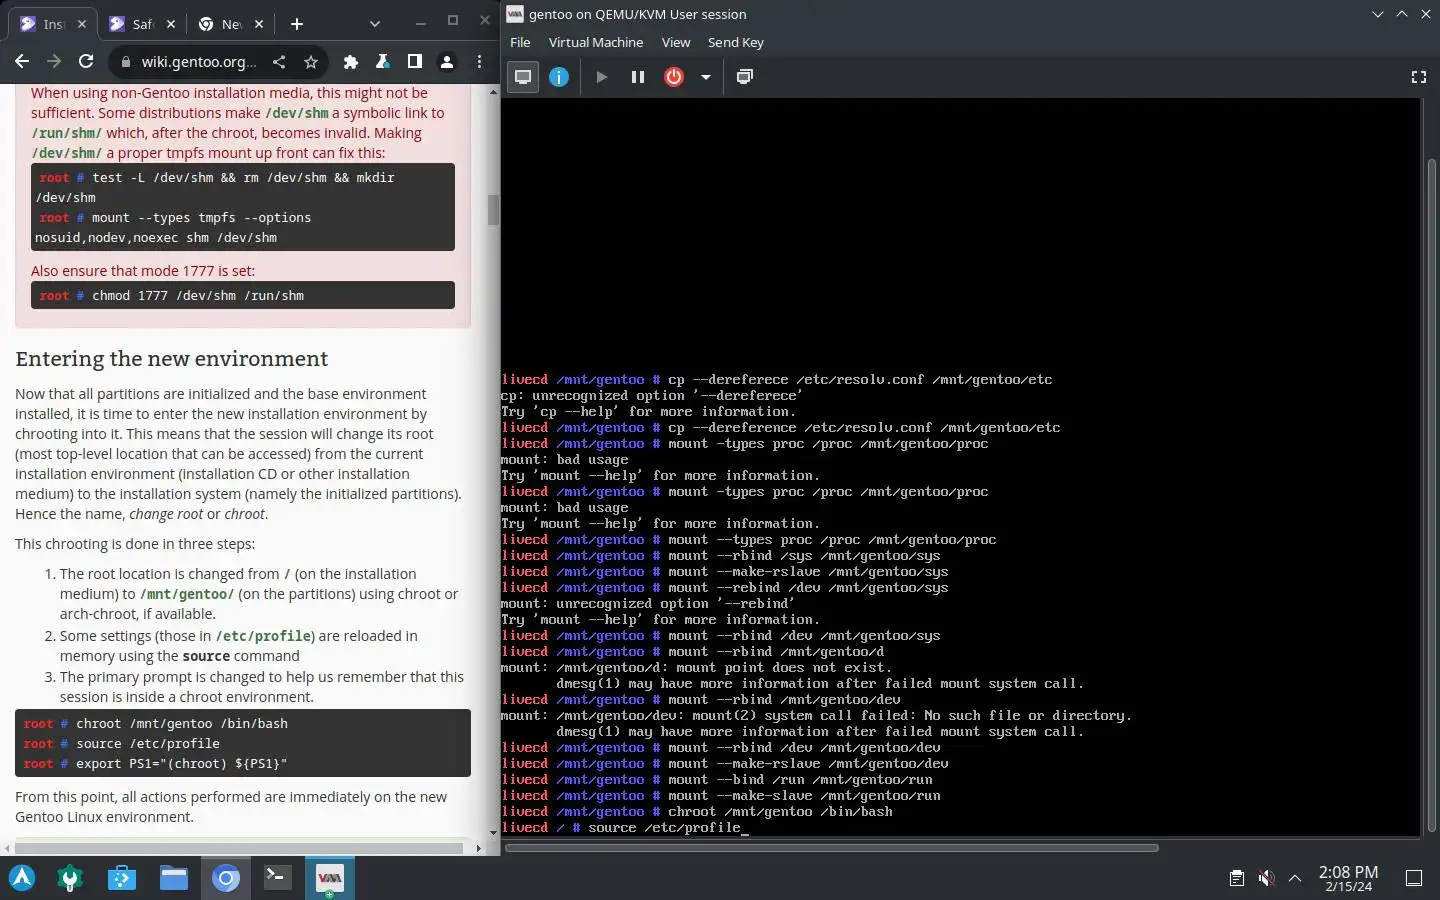Show virtual hardware details info
The width and height of the screenshot is (1440, 900).
point(559,77)
